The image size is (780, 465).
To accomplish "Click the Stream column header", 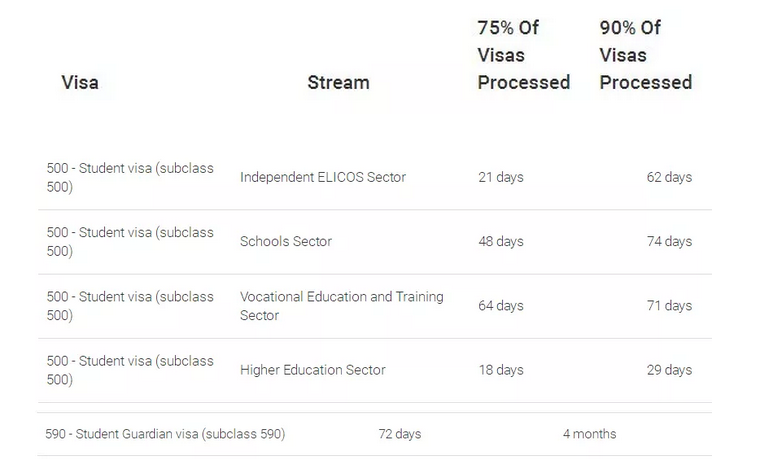I will 338,83.
